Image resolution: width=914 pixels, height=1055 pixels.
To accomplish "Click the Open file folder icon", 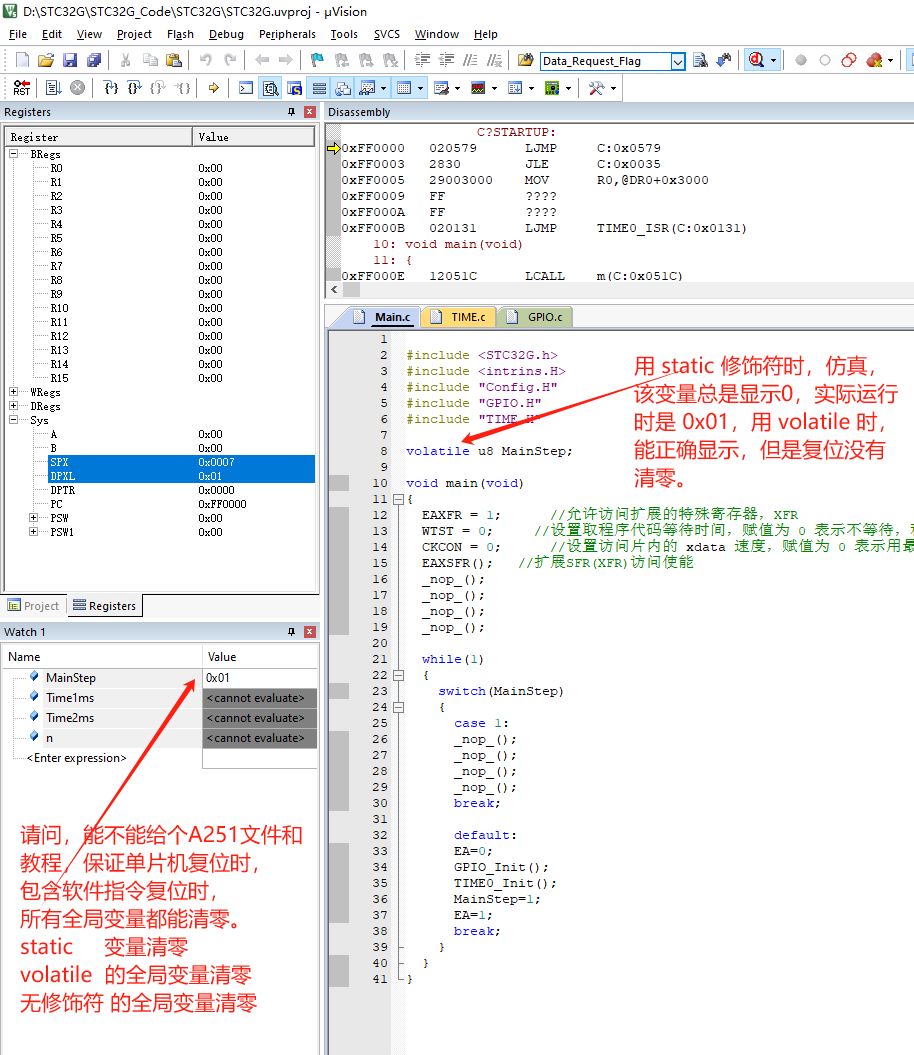I will [x=46, y=61].
